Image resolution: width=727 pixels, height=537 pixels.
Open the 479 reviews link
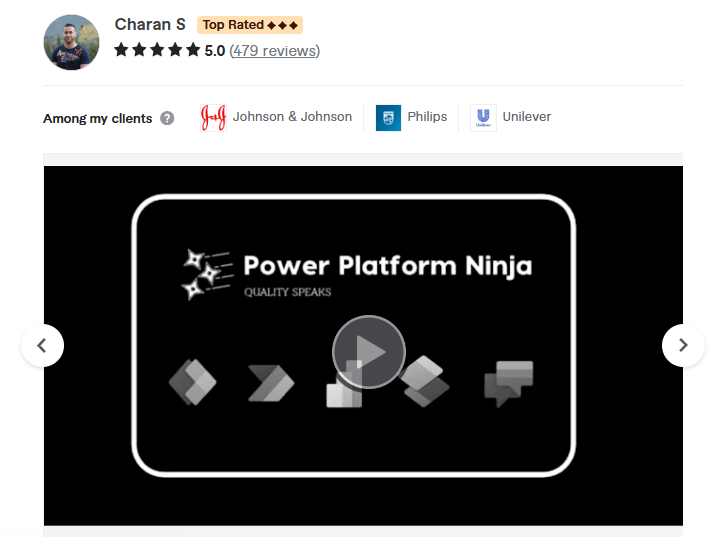click(274, 51)
